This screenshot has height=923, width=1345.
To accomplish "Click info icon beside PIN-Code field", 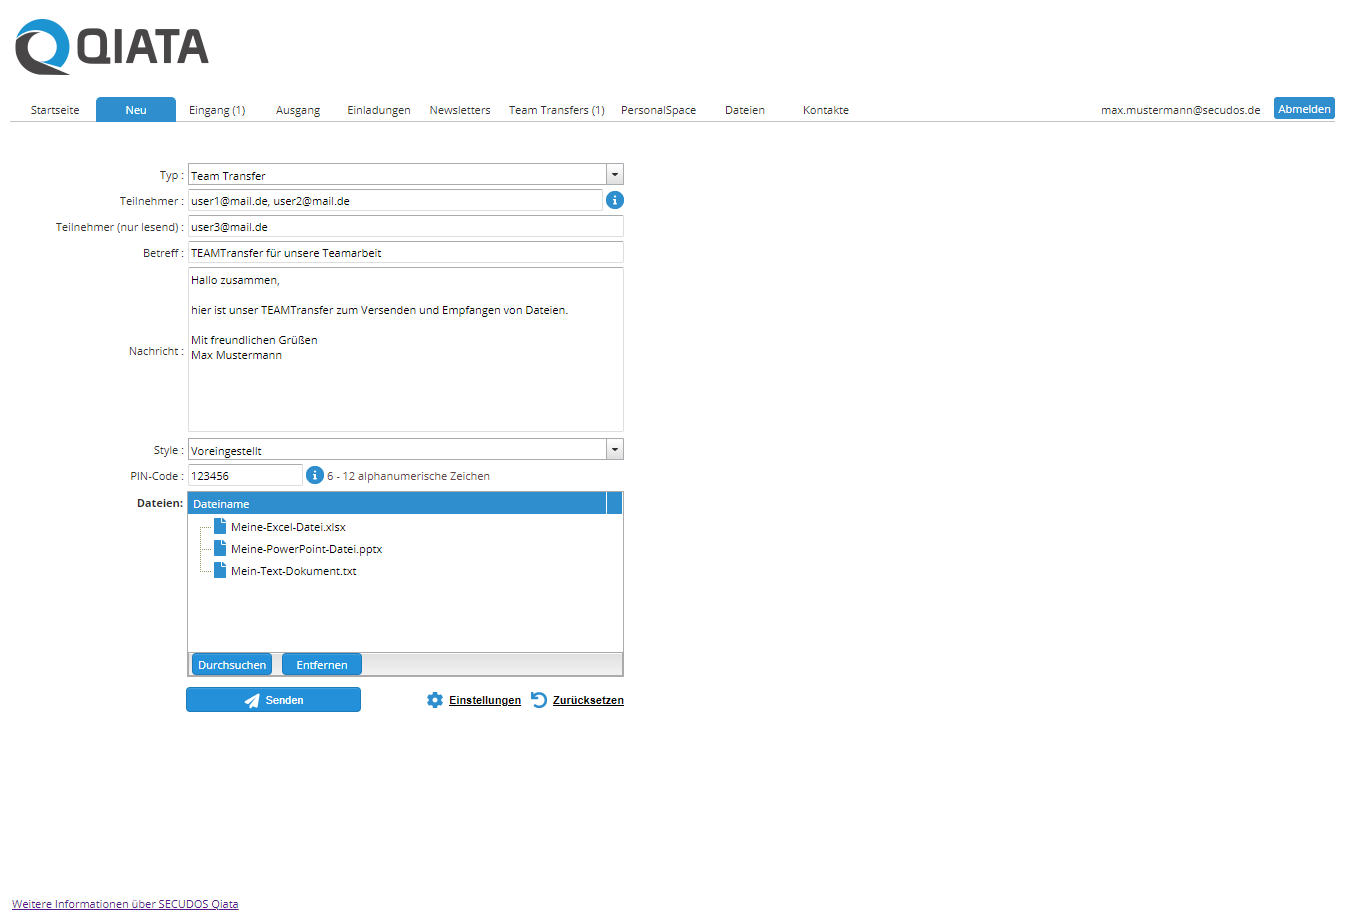I will point(315,475).
